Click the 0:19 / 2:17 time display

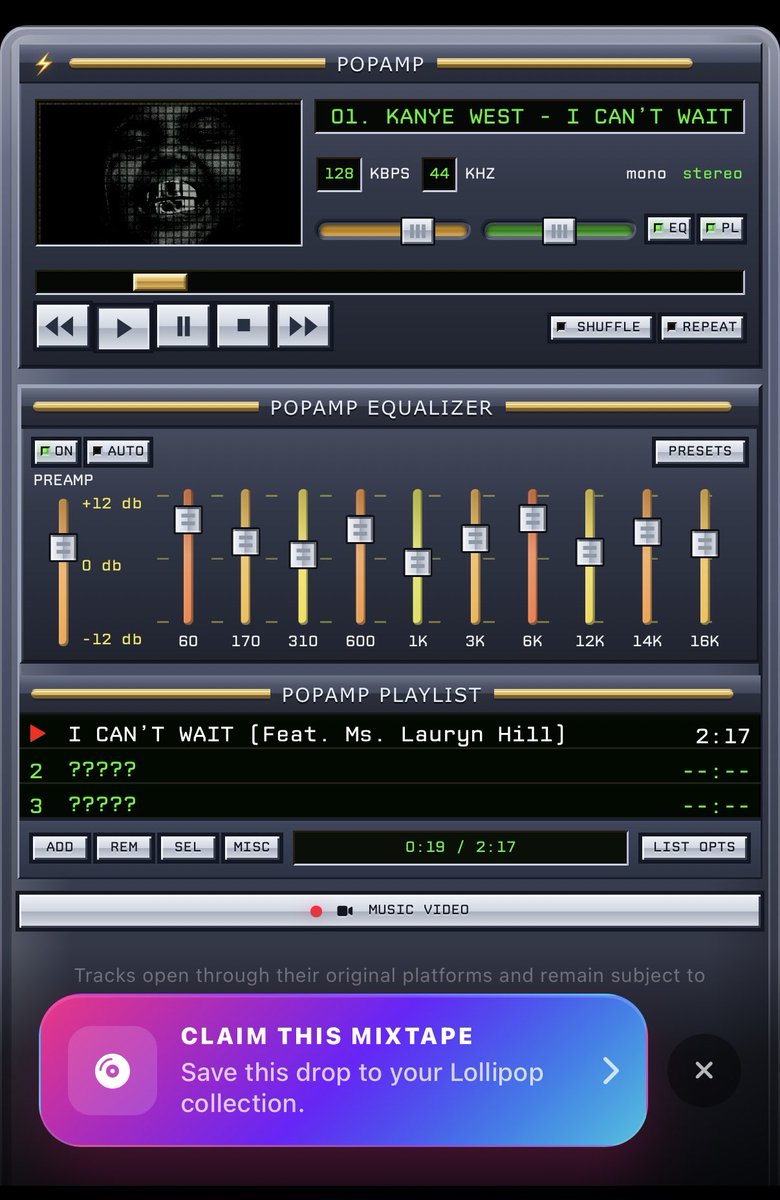click(460, 847)
